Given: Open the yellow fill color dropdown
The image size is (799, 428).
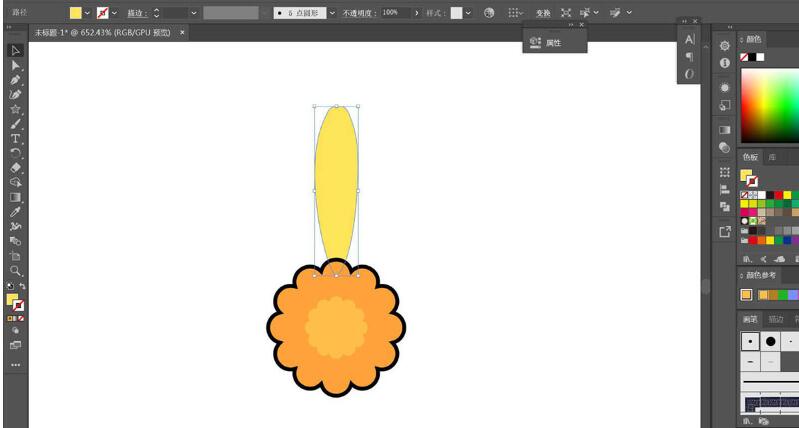Looking at the screenshot, I should click(x=87, y=13).
